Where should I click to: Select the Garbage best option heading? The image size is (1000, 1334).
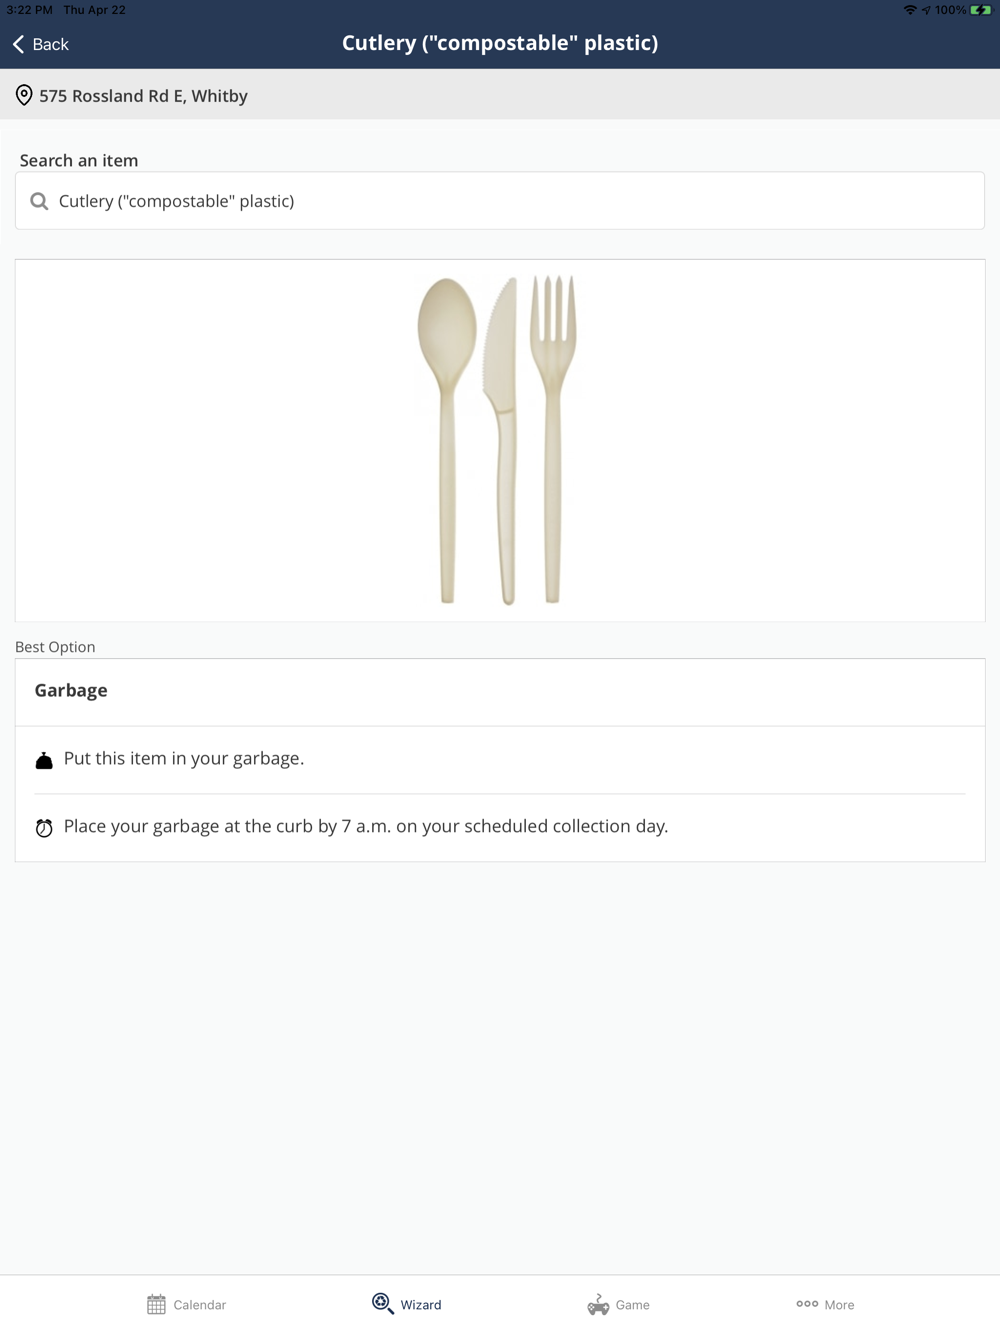coord(71,691)
